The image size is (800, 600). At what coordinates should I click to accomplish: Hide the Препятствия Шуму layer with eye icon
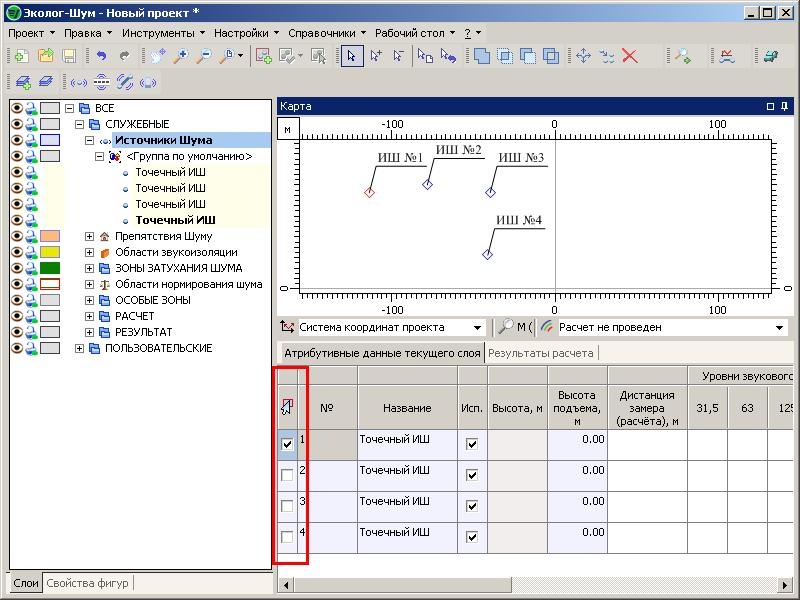pyautogui.click(x=16, y=236)
